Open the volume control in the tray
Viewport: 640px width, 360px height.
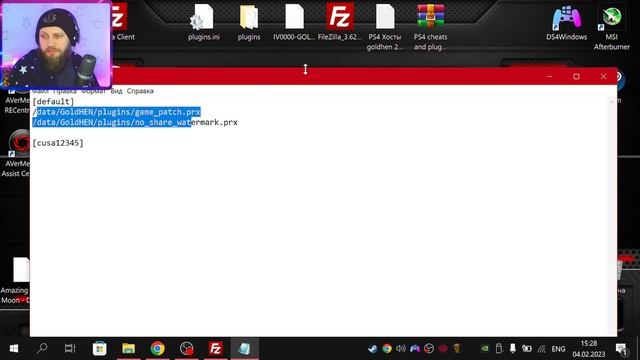401,349
